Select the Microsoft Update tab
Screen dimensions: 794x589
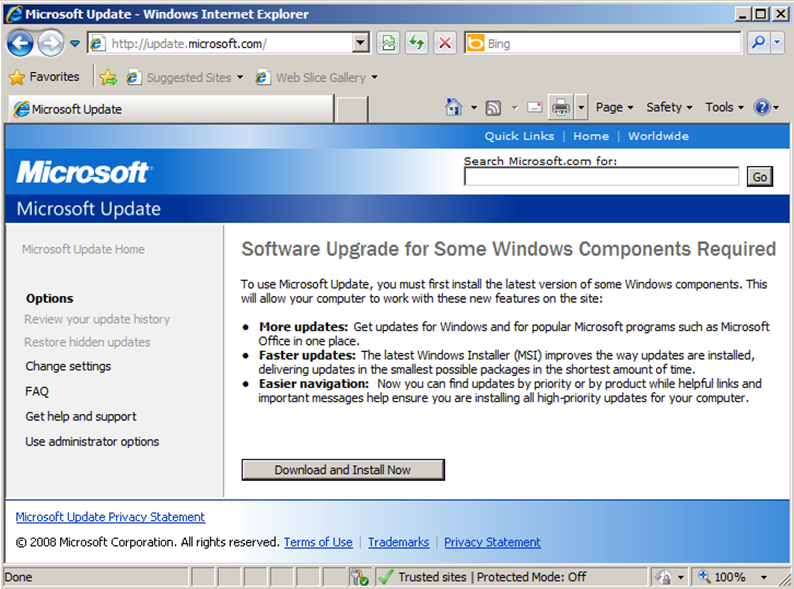click(x=171, y=109)
